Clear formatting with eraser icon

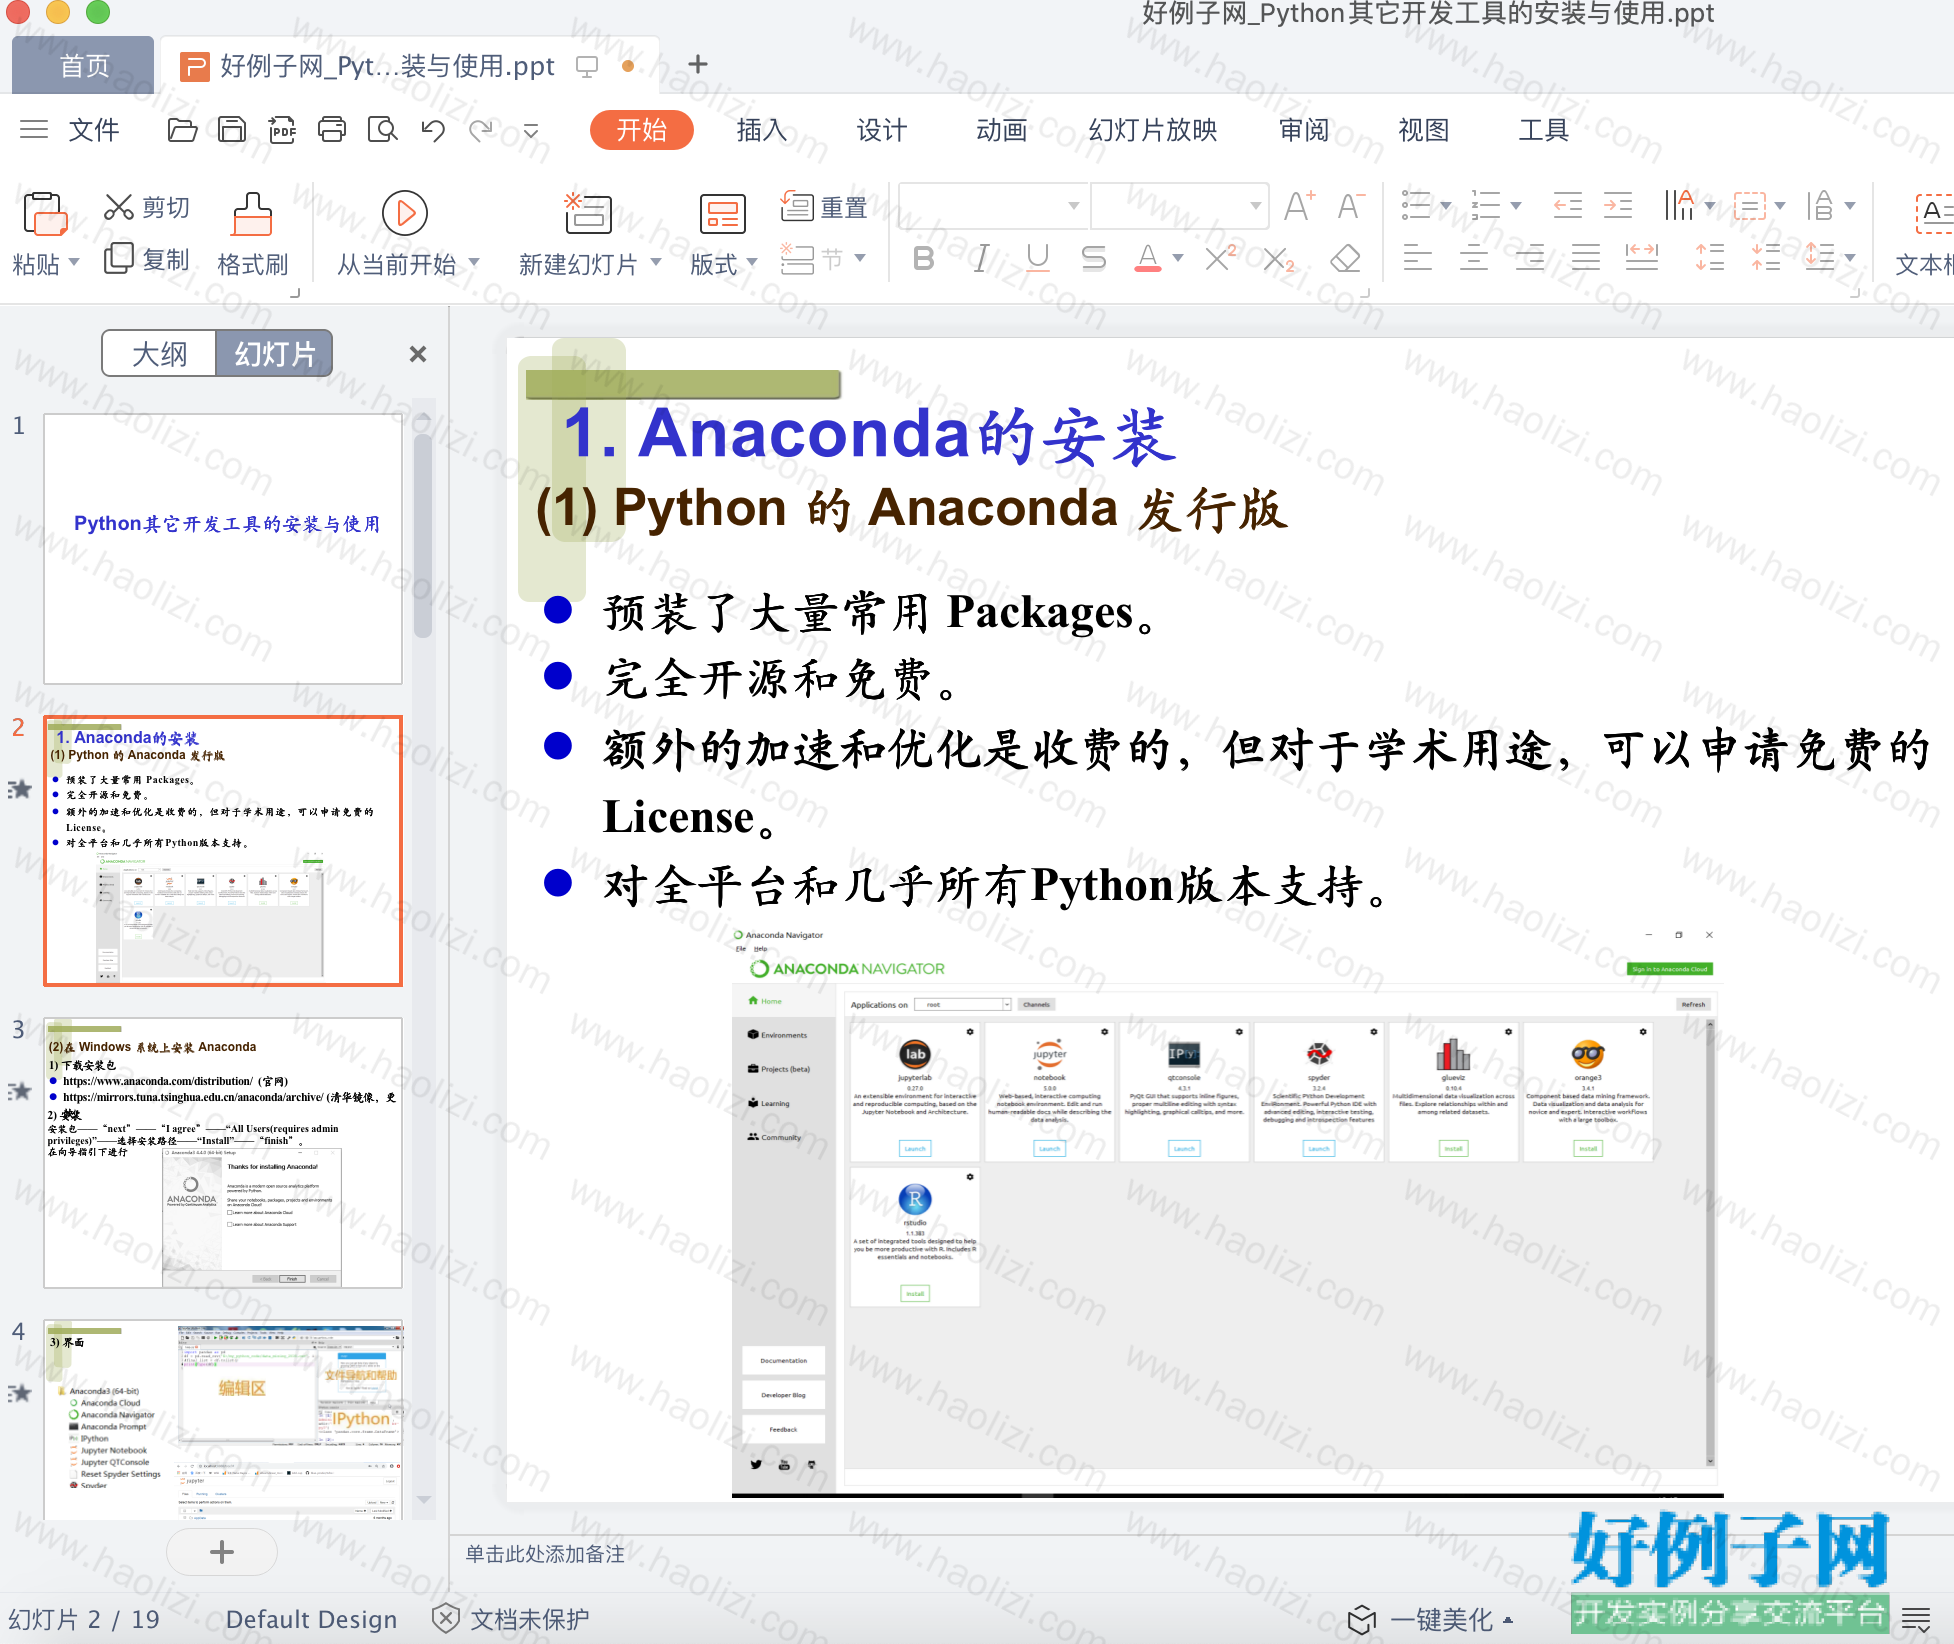coord(1345,259)
